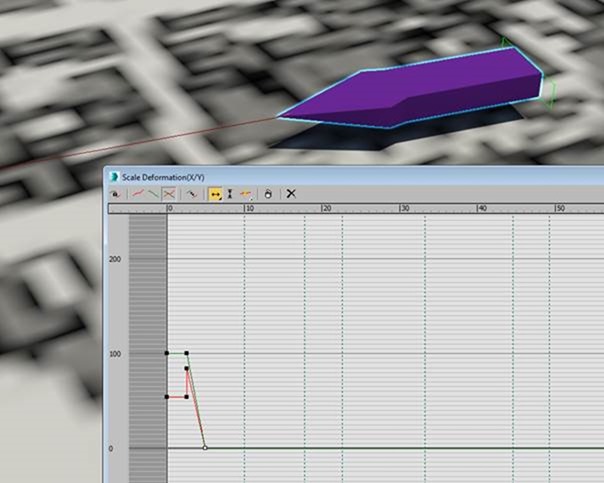Reset the curve with the X icon
Image resolution: width=604 pixels, height=483 pixels.
pyautogui.click(x=291, y=193)
